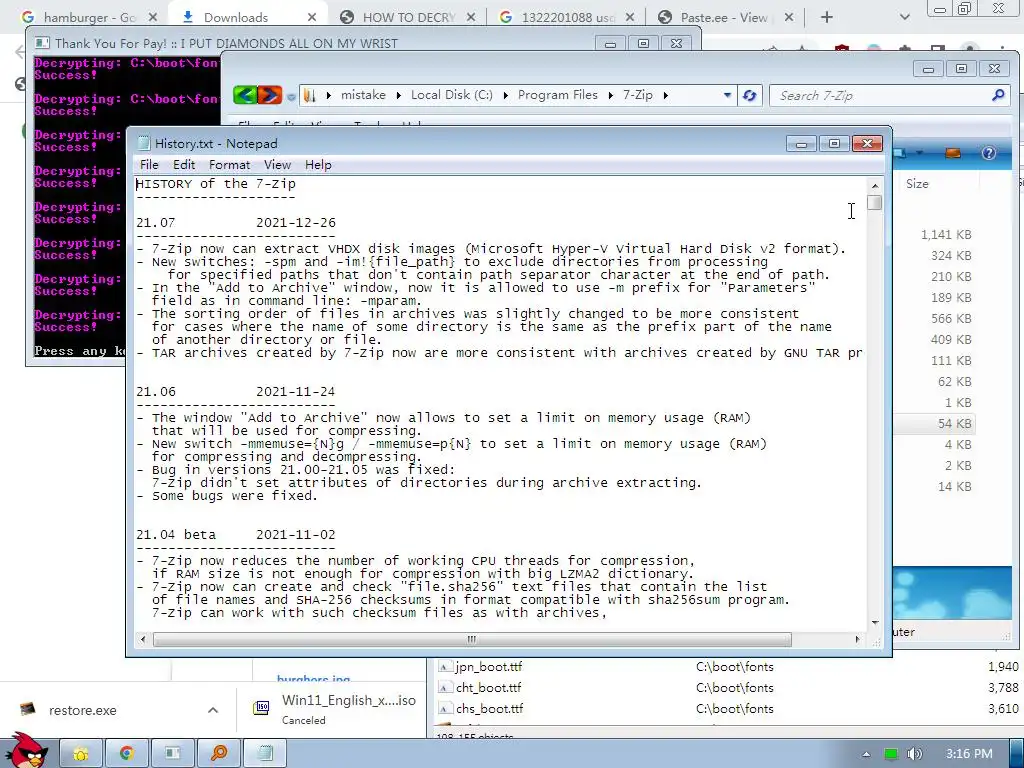Toggle the Explorer preview pane icon

953,153
